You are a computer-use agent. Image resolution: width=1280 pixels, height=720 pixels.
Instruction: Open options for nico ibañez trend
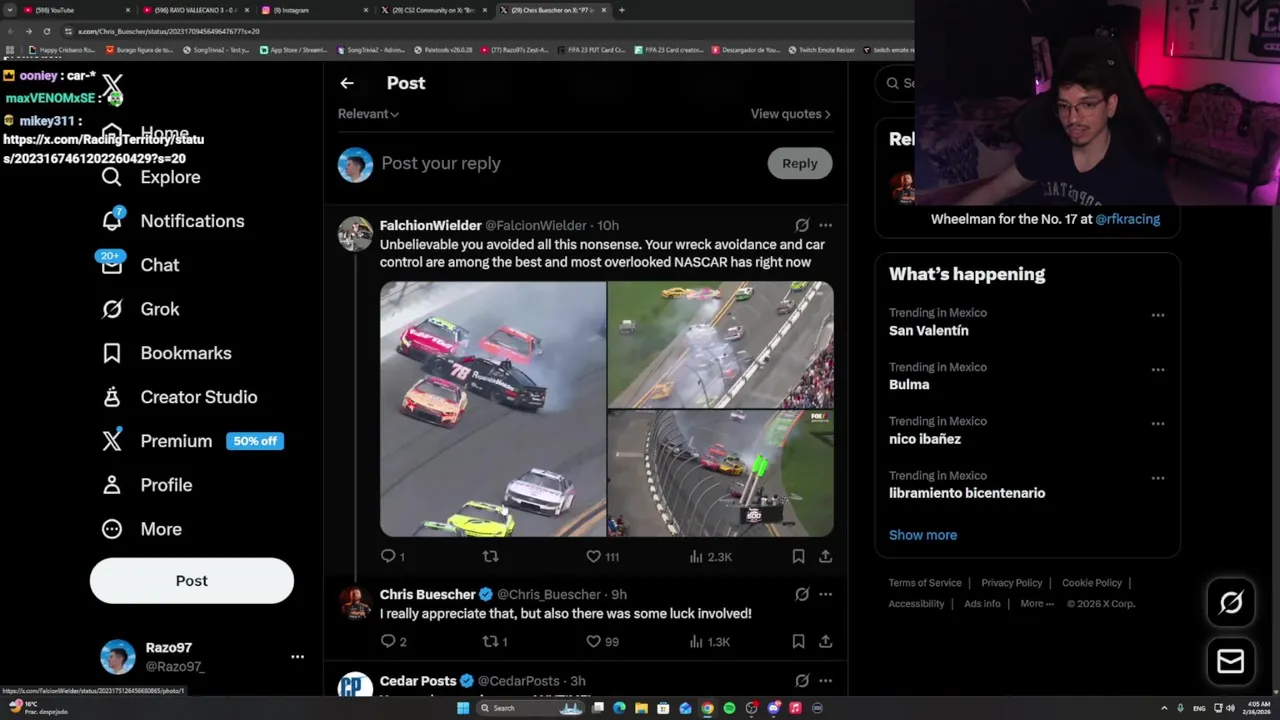pyautogui.click(x=1157, y=423)
